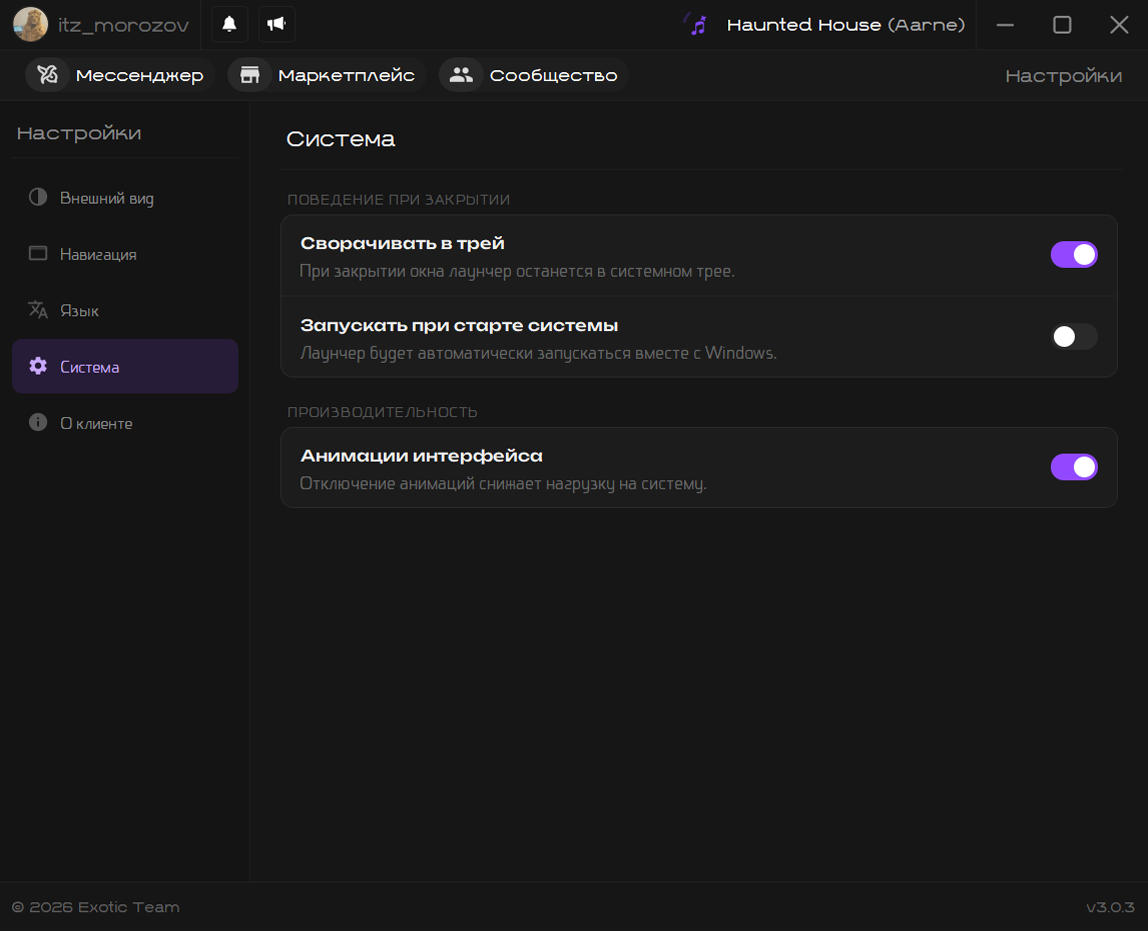This screenshot has width=1148, height=931.
Task: Enable Запускать при старте системы toggle
Action: point(1073,337)
